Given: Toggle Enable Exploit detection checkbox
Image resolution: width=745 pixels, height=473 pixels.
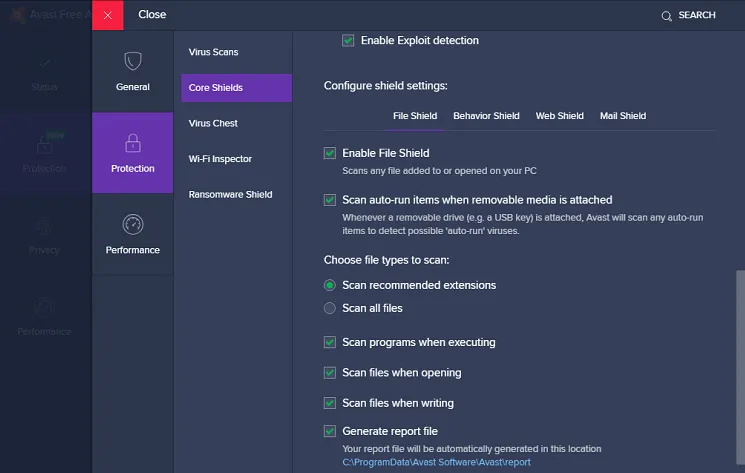Looking at the screenshot, I should click(x=348, y=40).
